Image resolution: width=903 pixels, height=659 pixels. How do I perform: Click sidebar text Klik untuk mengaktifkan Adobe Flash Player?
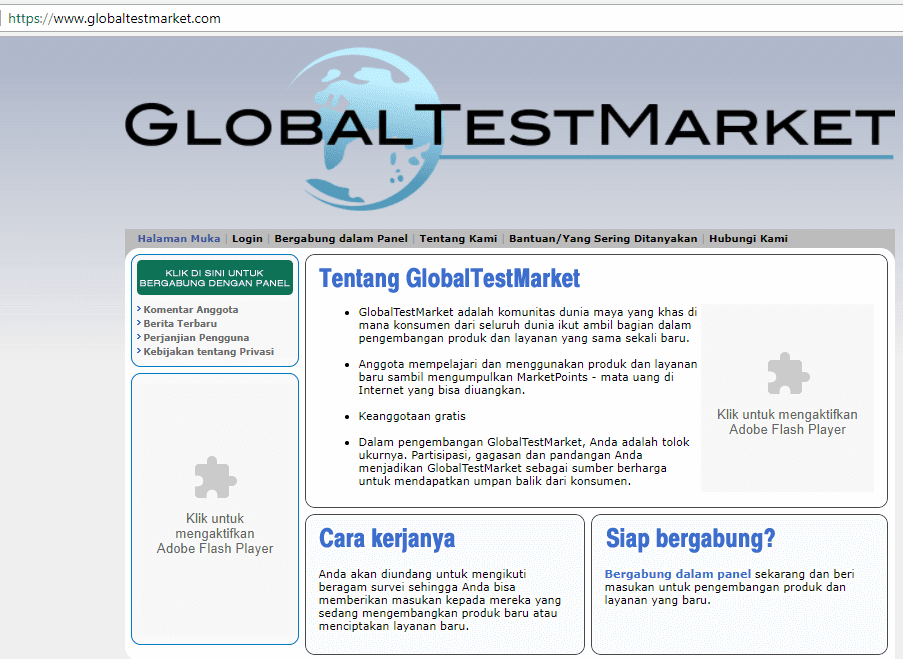(215, 533)
